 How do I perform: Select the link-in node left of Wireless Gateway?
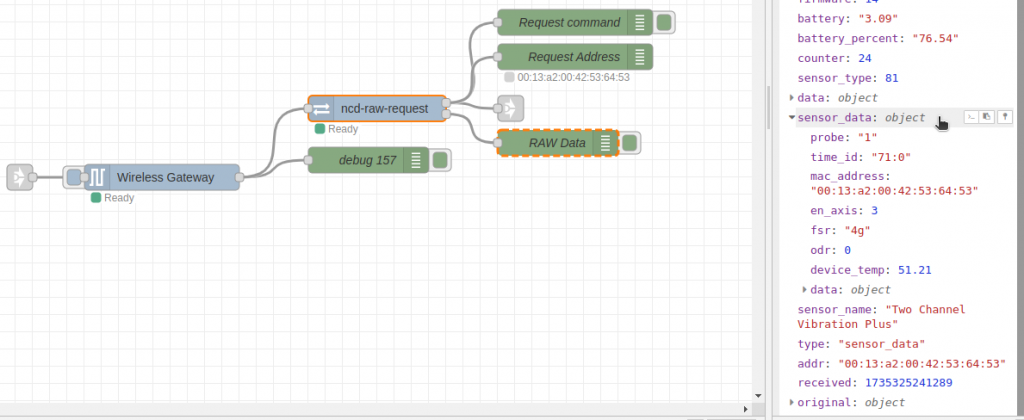click(19, 177)
